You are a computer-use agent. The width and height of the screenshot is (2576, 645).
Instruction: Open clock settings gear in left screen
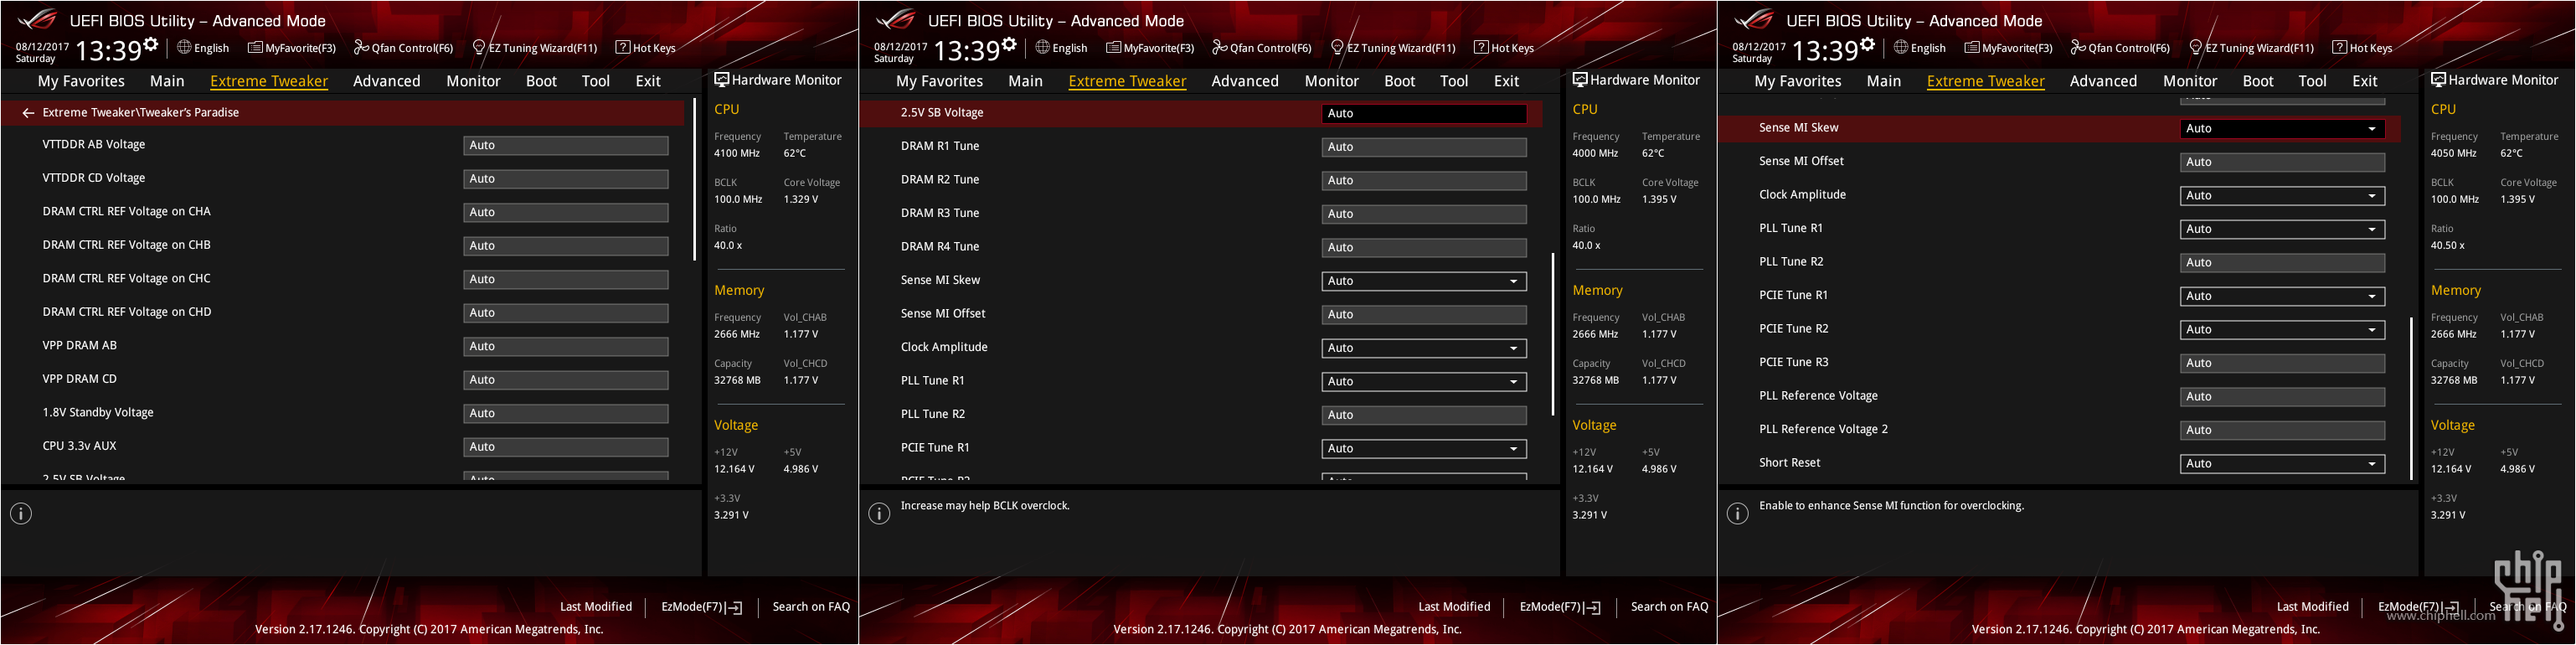coord(151,44)
